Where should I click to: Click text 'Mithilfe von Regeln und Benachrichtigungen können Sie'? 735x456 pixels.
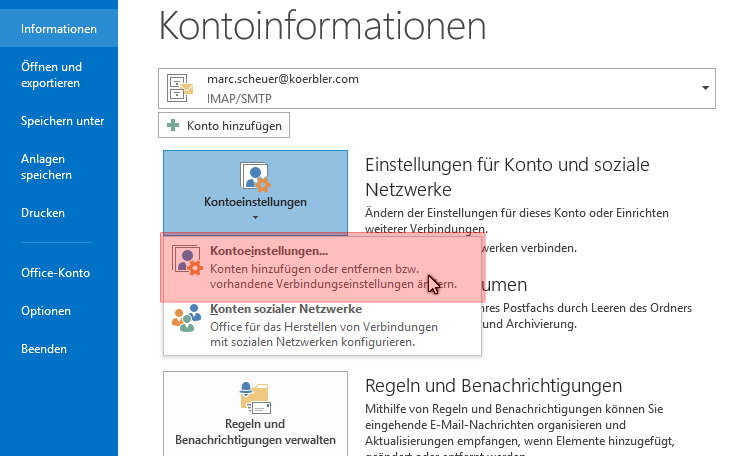point(514,409)
